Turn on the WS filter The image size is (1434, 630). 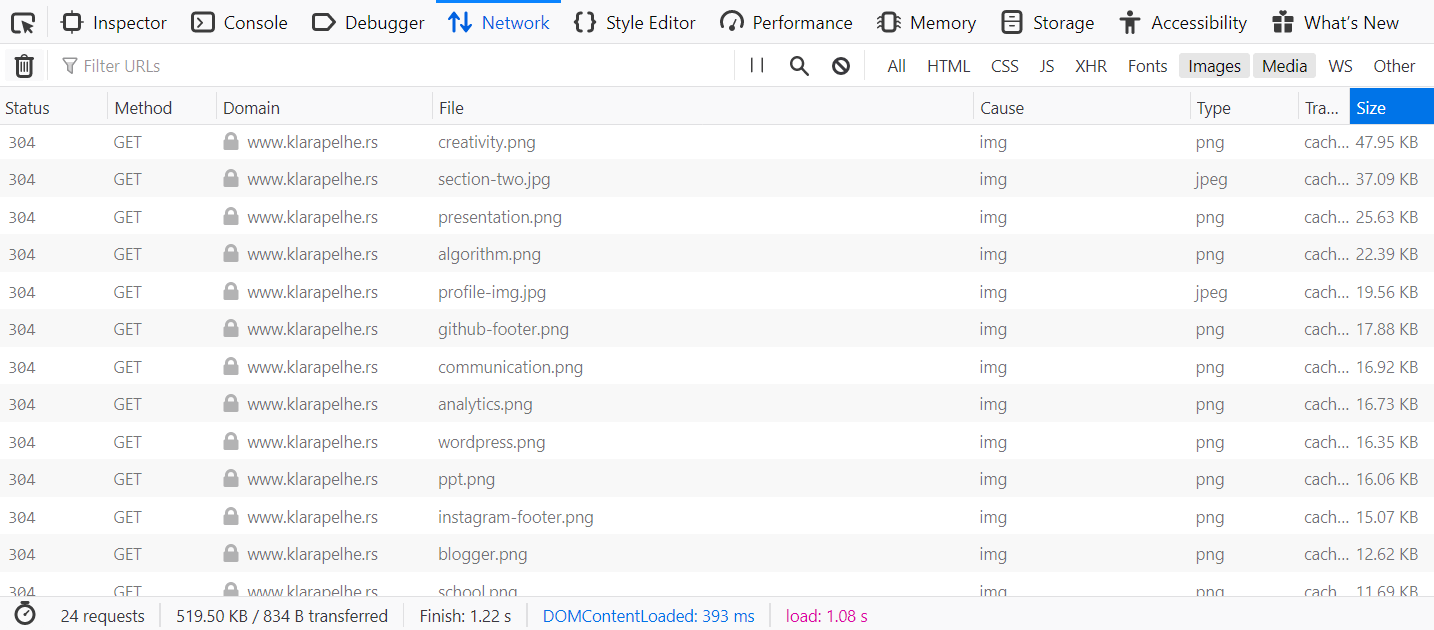(x=1340, y=65)
